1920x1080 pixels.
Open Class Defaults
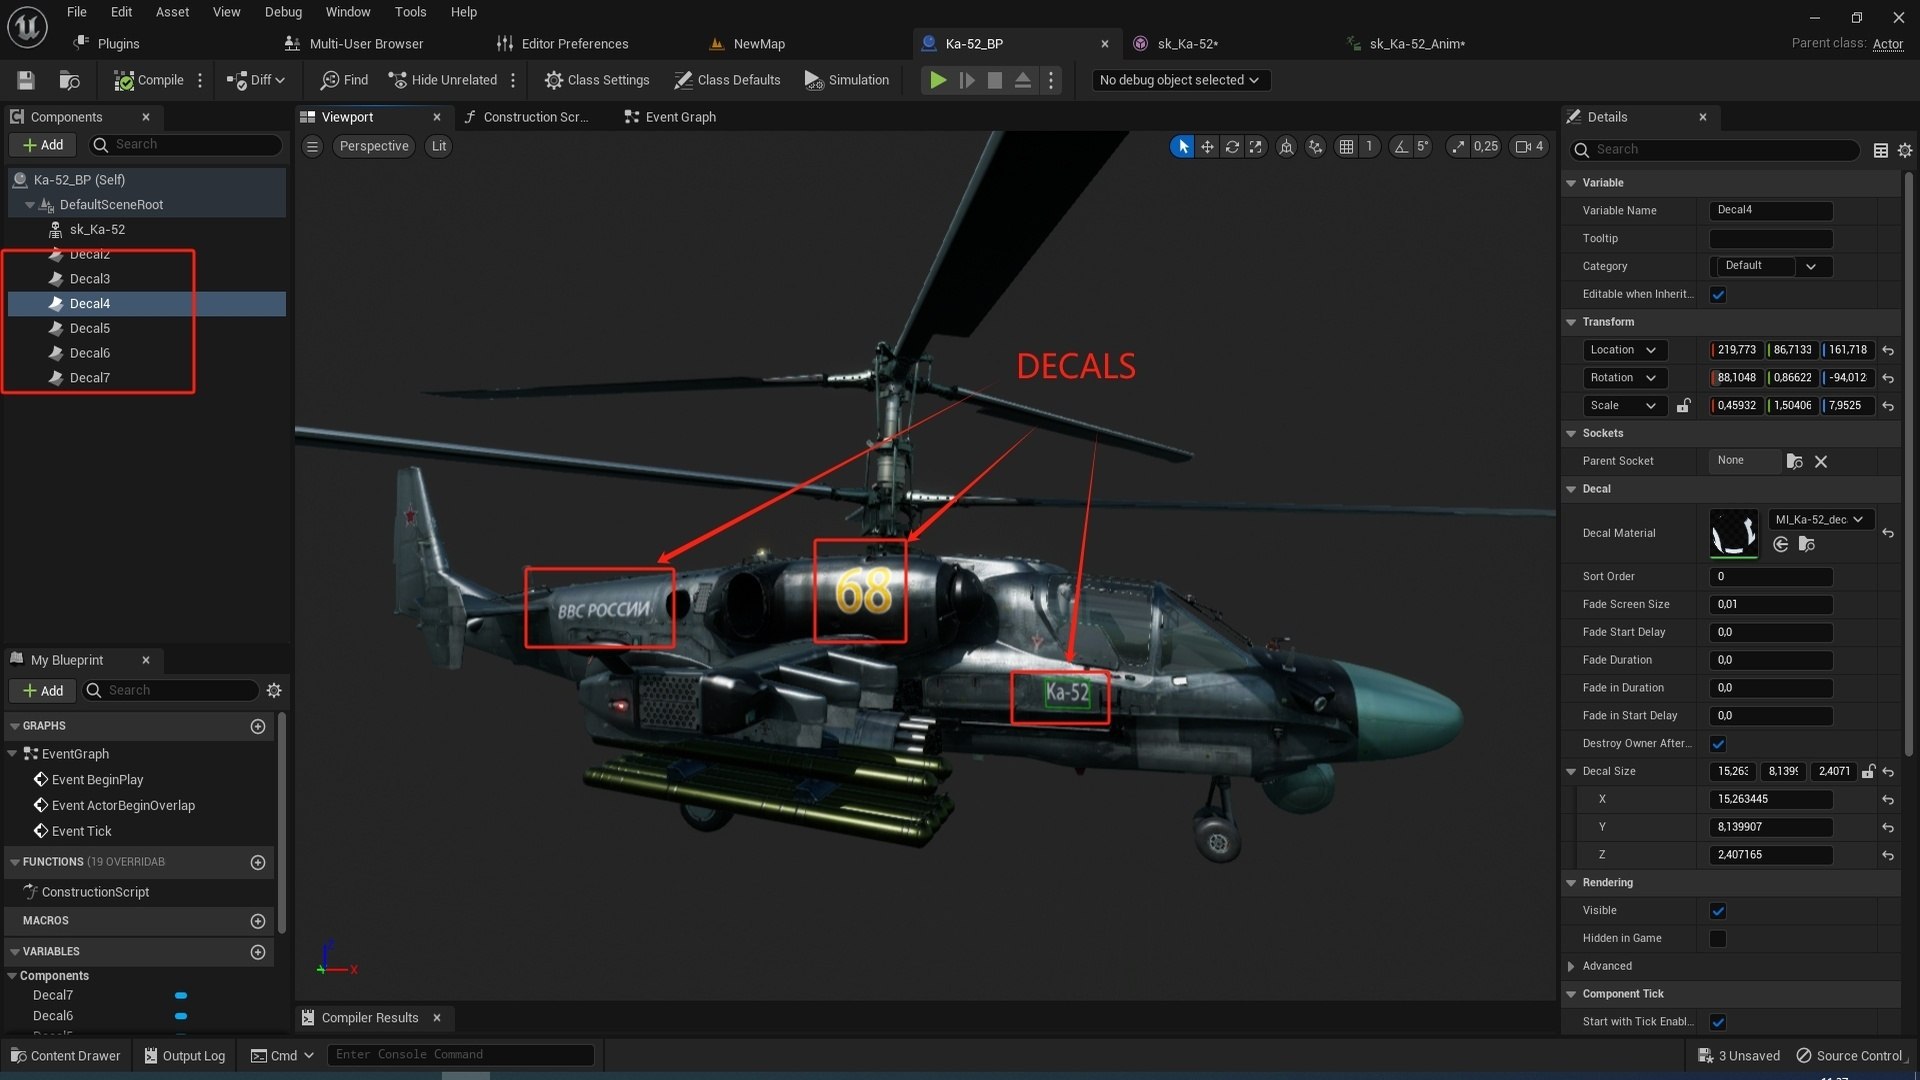(727, 80)
